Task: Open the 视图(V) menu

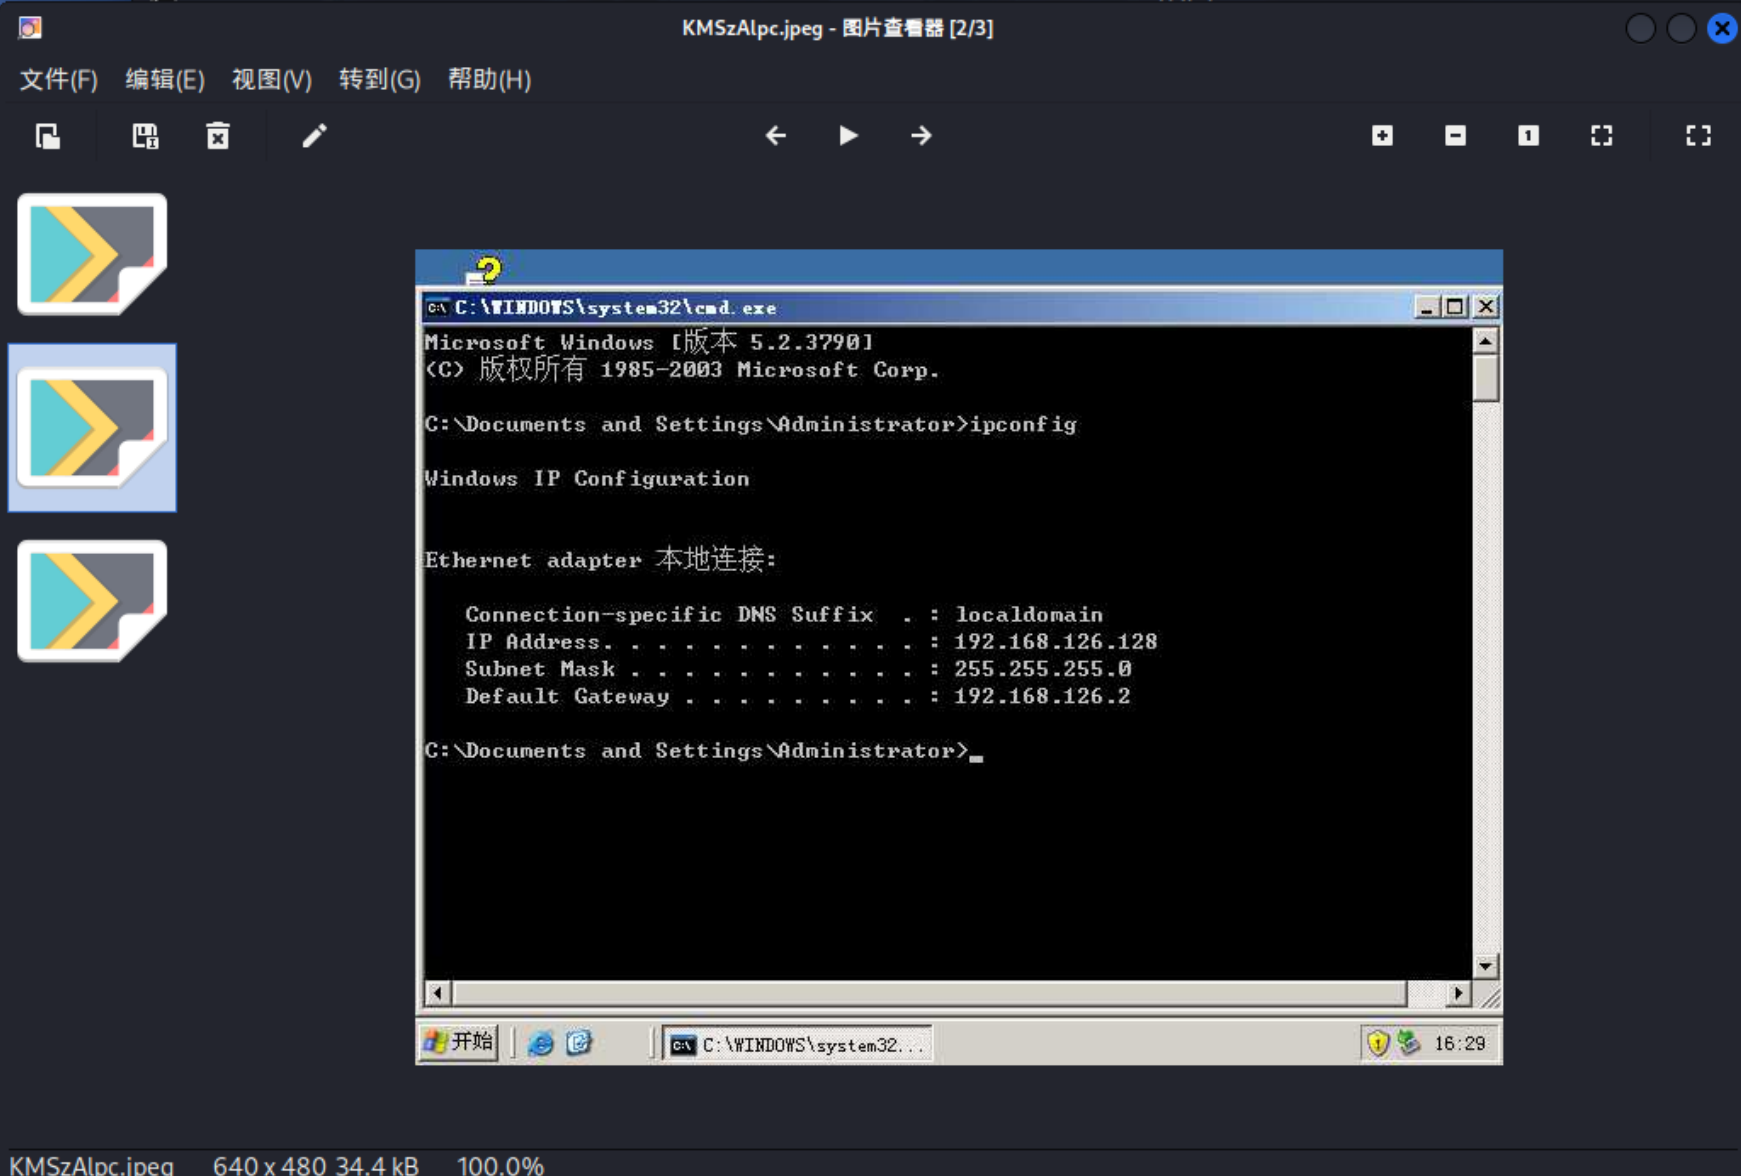Action: pos(272,79)
